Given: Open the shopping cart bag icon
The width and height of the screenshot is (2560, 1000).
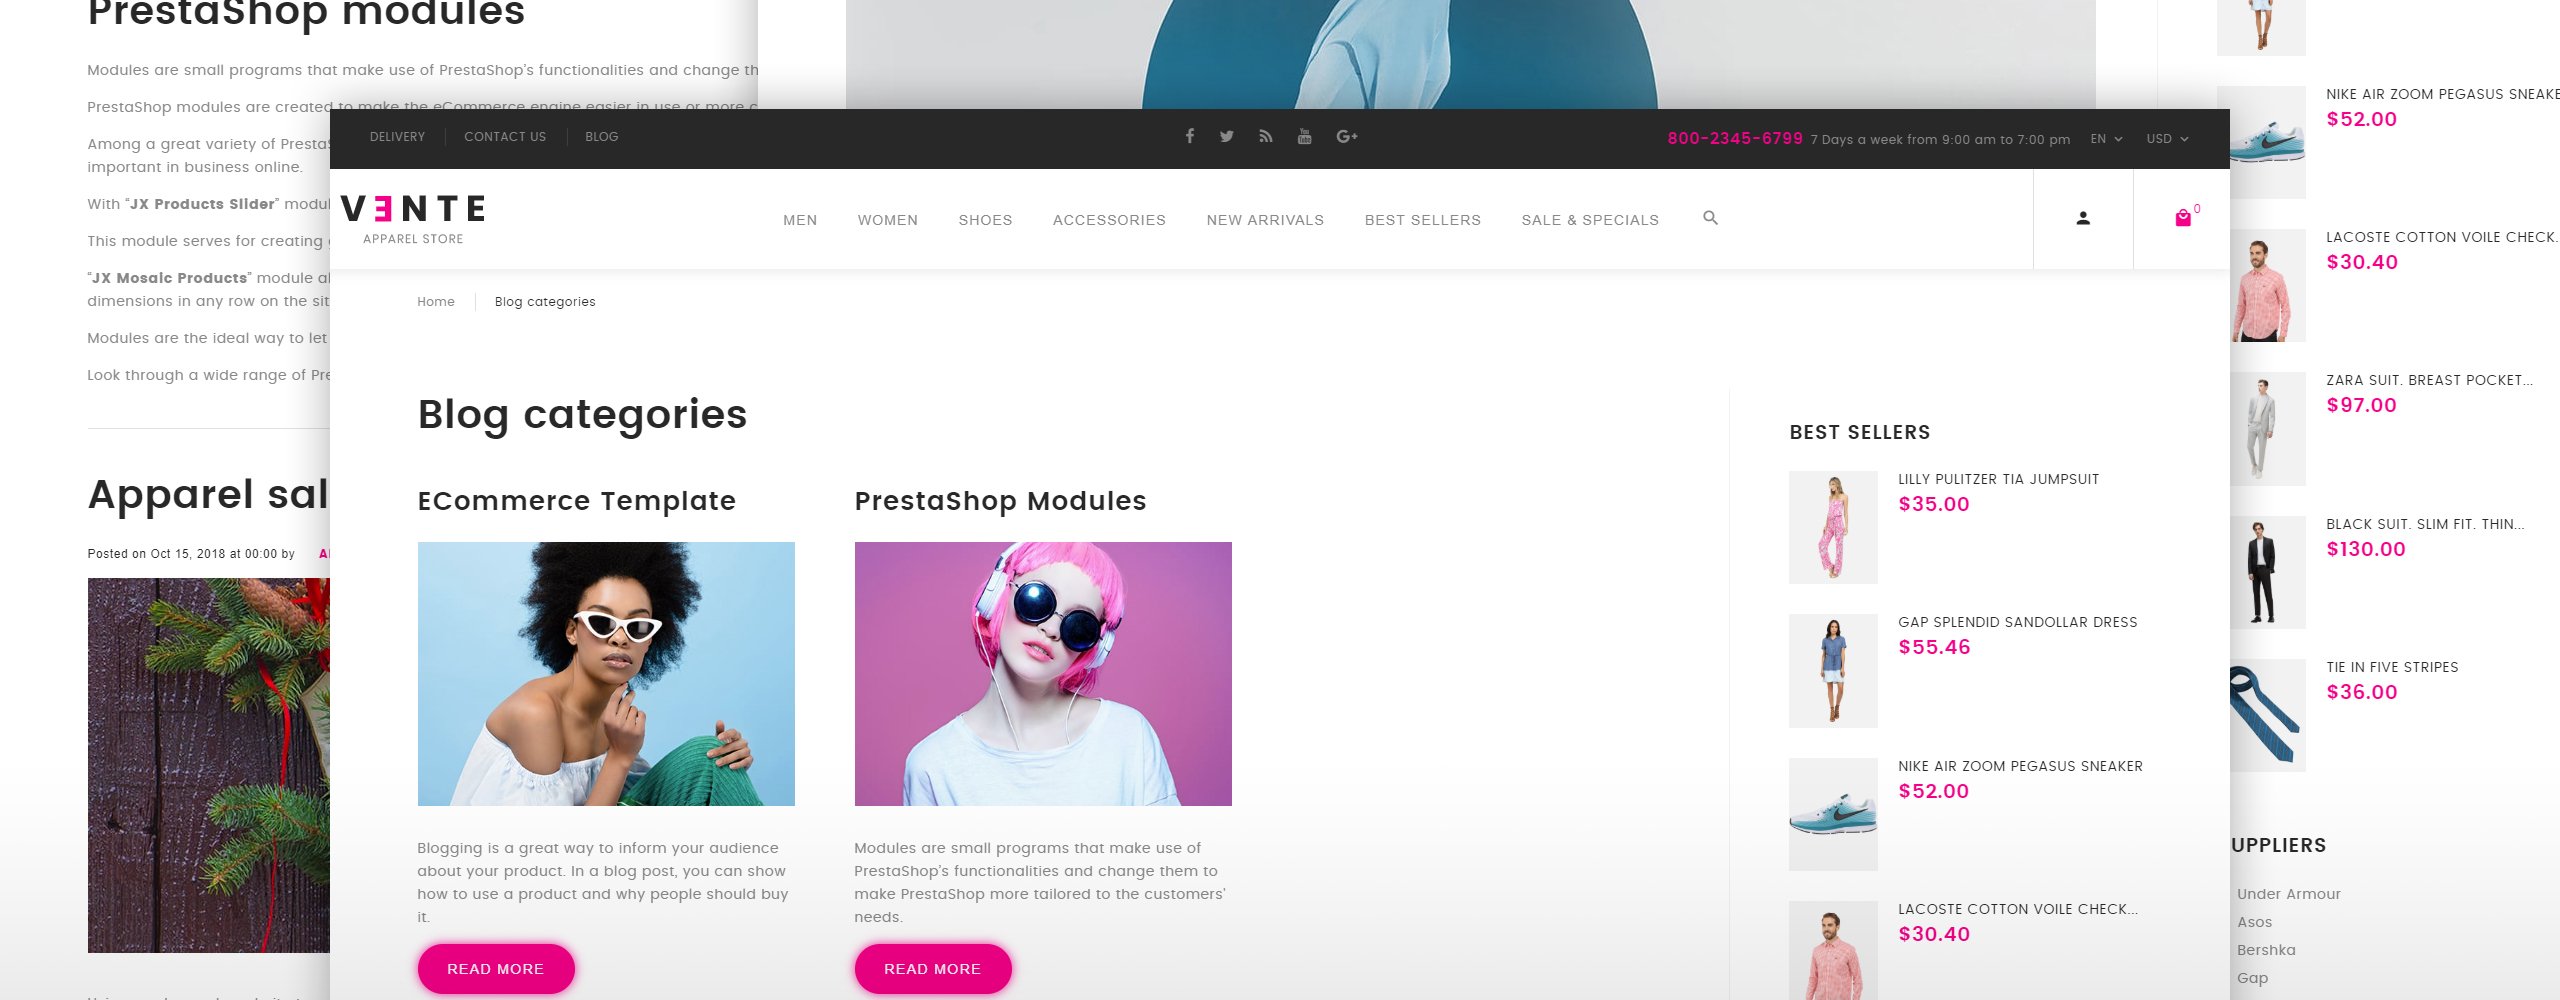Looking at the screenshot, I should 2183,218.
